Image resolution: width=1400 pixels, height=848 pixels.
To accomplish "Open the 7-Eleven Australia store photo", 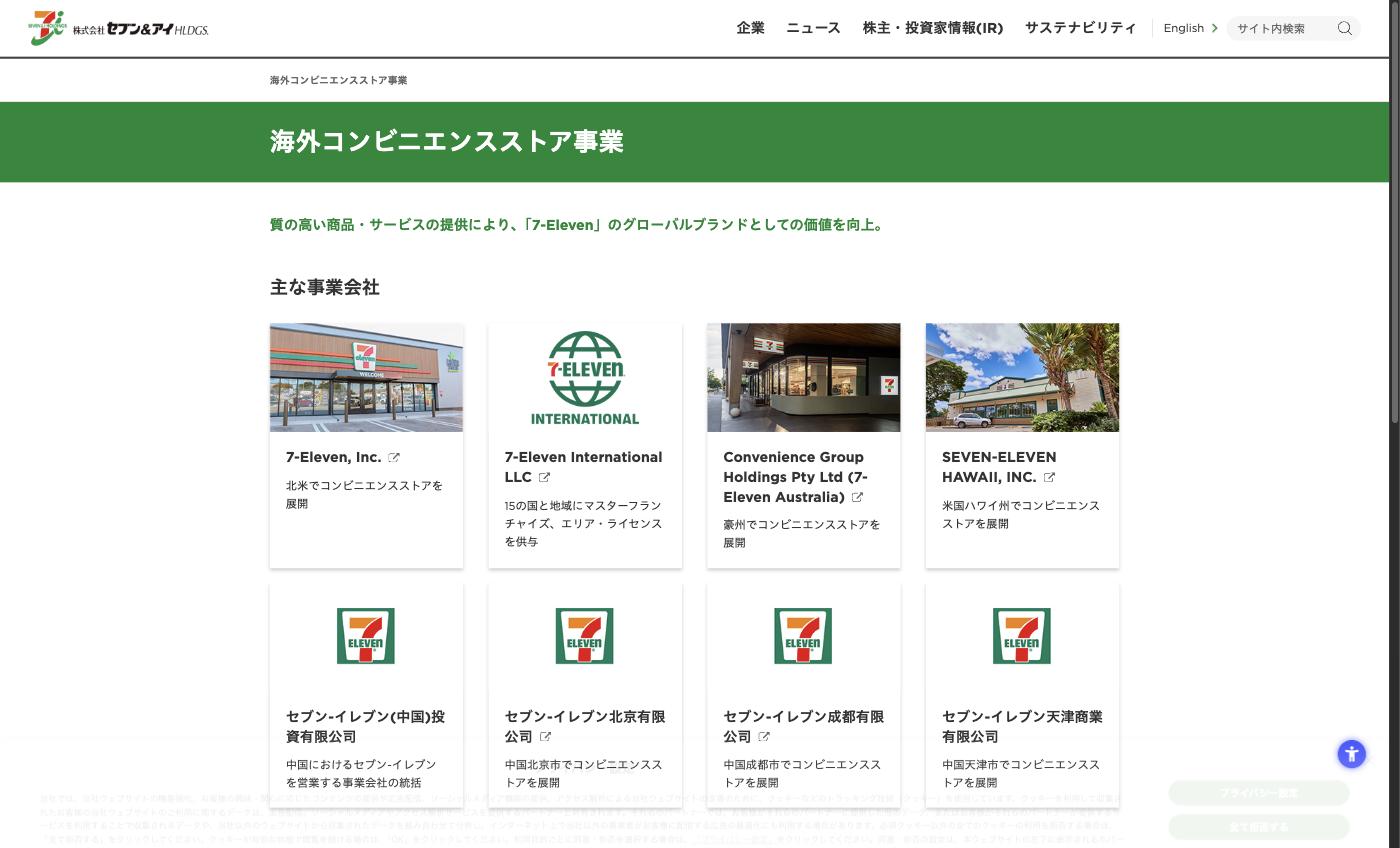I will [803, 377].
